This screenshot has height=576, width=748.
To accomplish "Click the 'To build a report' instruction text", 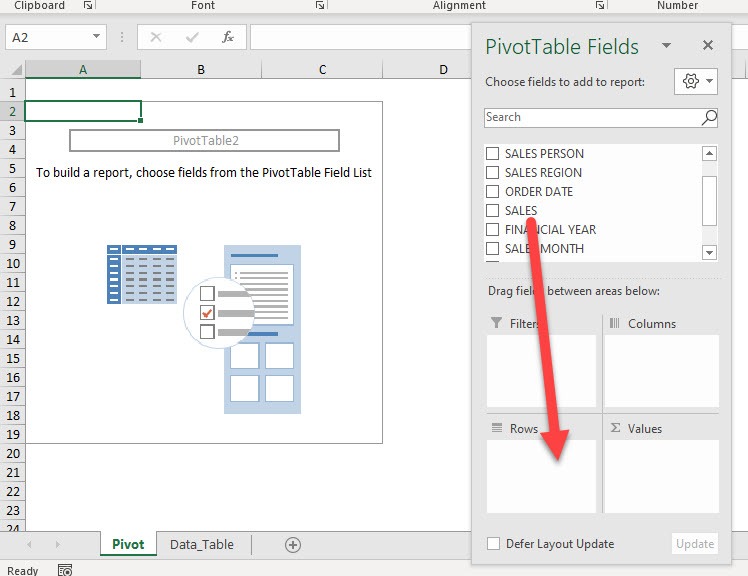I will point(204,173).
